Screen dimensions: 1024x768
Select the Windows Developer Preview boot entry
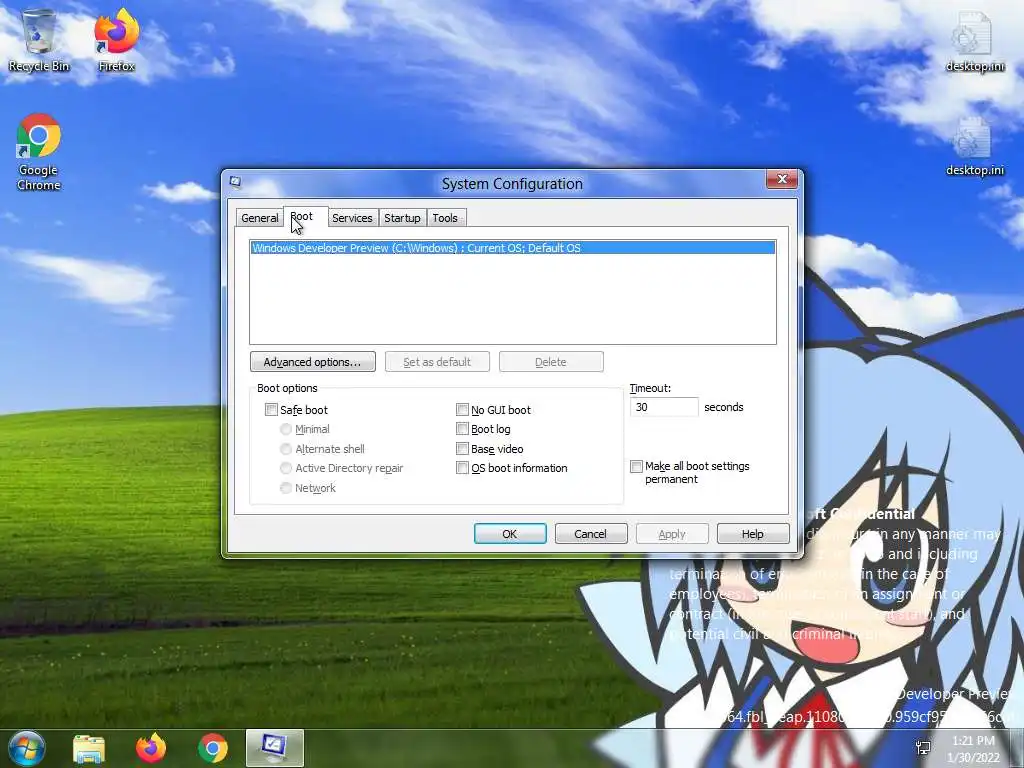[513, 248]
